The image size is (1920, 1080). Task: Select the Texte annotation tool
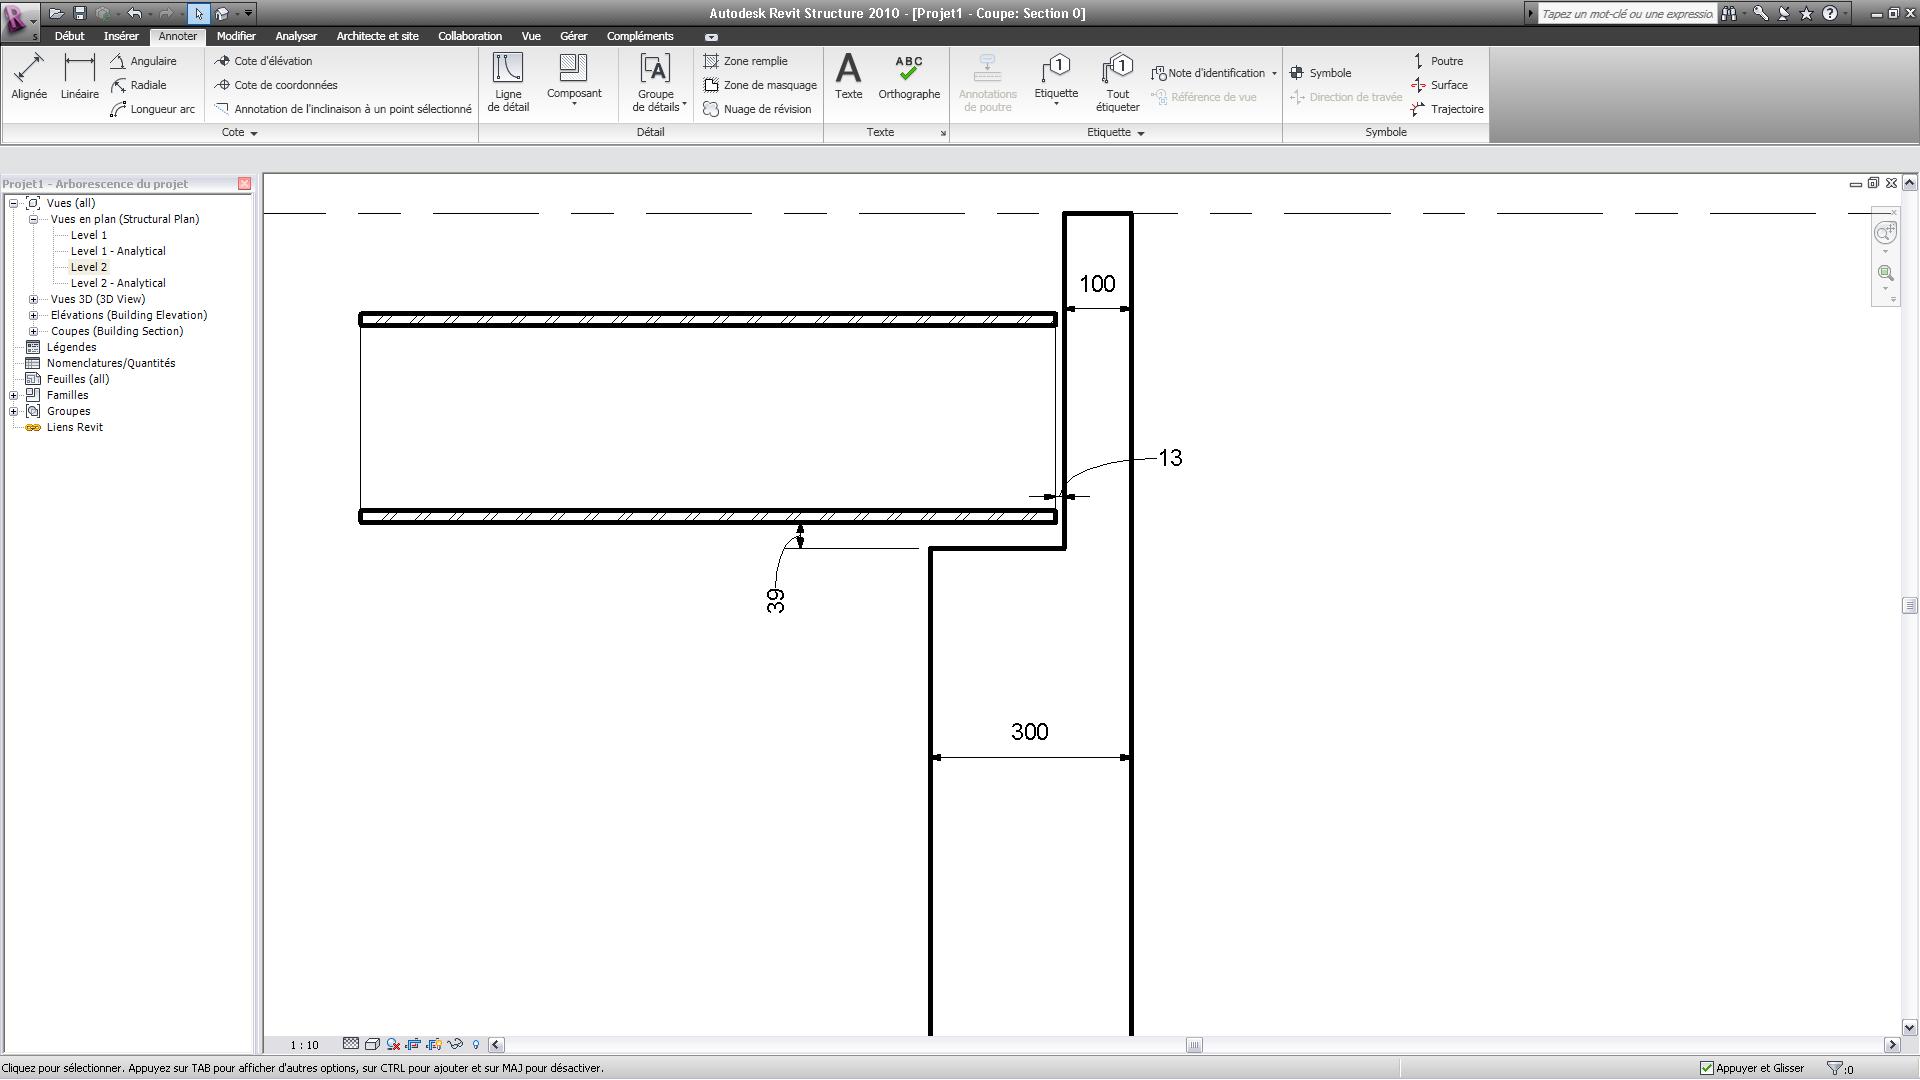[x=848, y=77]
